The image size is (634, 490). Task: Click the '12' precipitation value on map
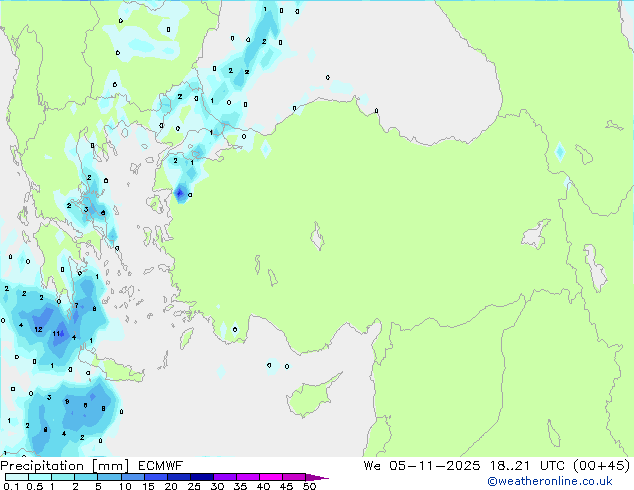(x=38, y=329)
